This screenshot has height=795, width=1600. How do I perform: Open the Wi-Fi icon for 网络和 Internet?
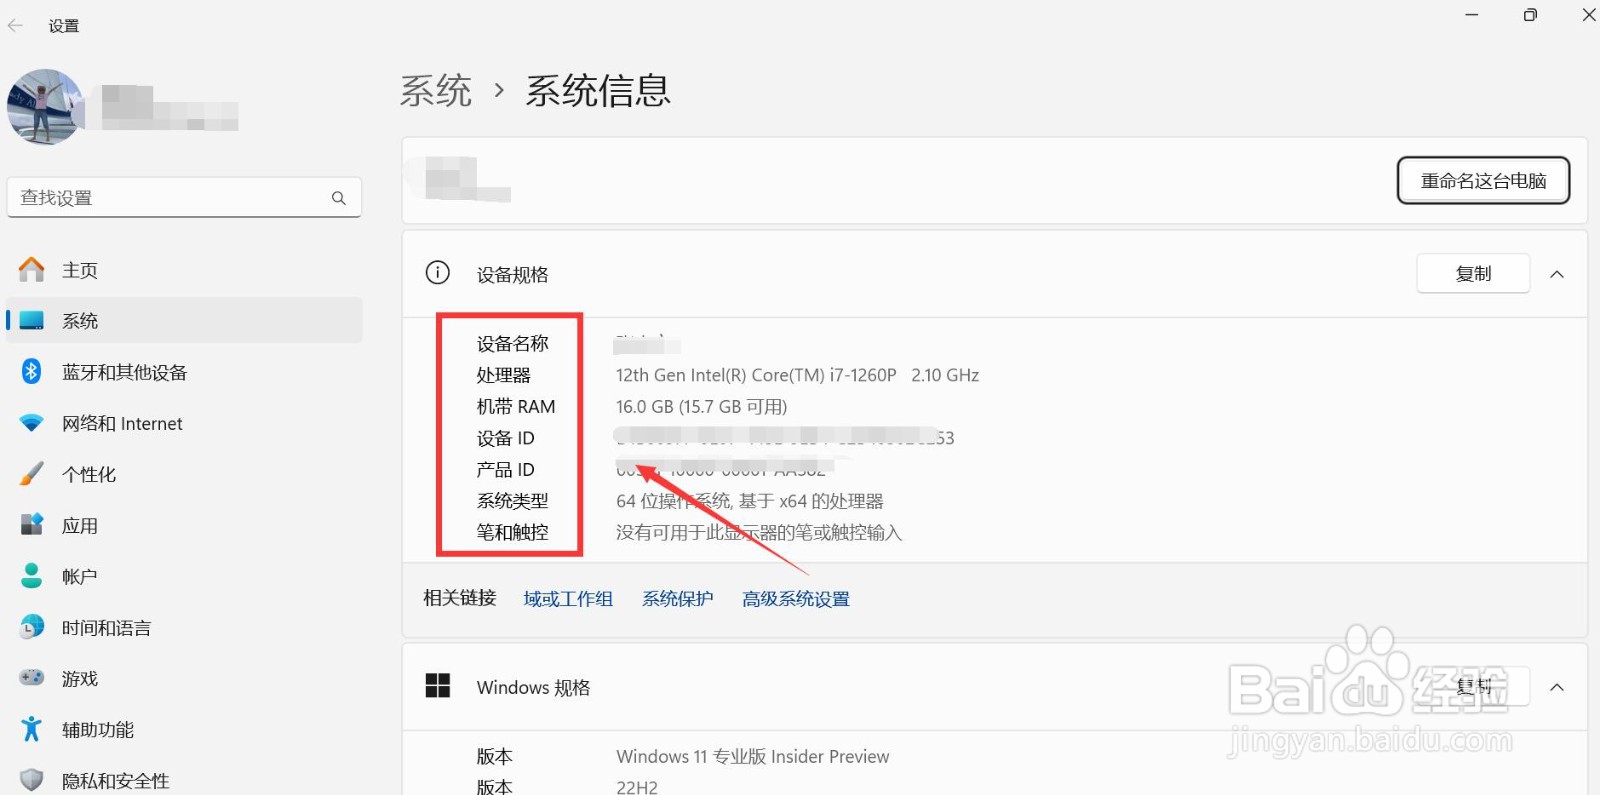tap(32, 423)
